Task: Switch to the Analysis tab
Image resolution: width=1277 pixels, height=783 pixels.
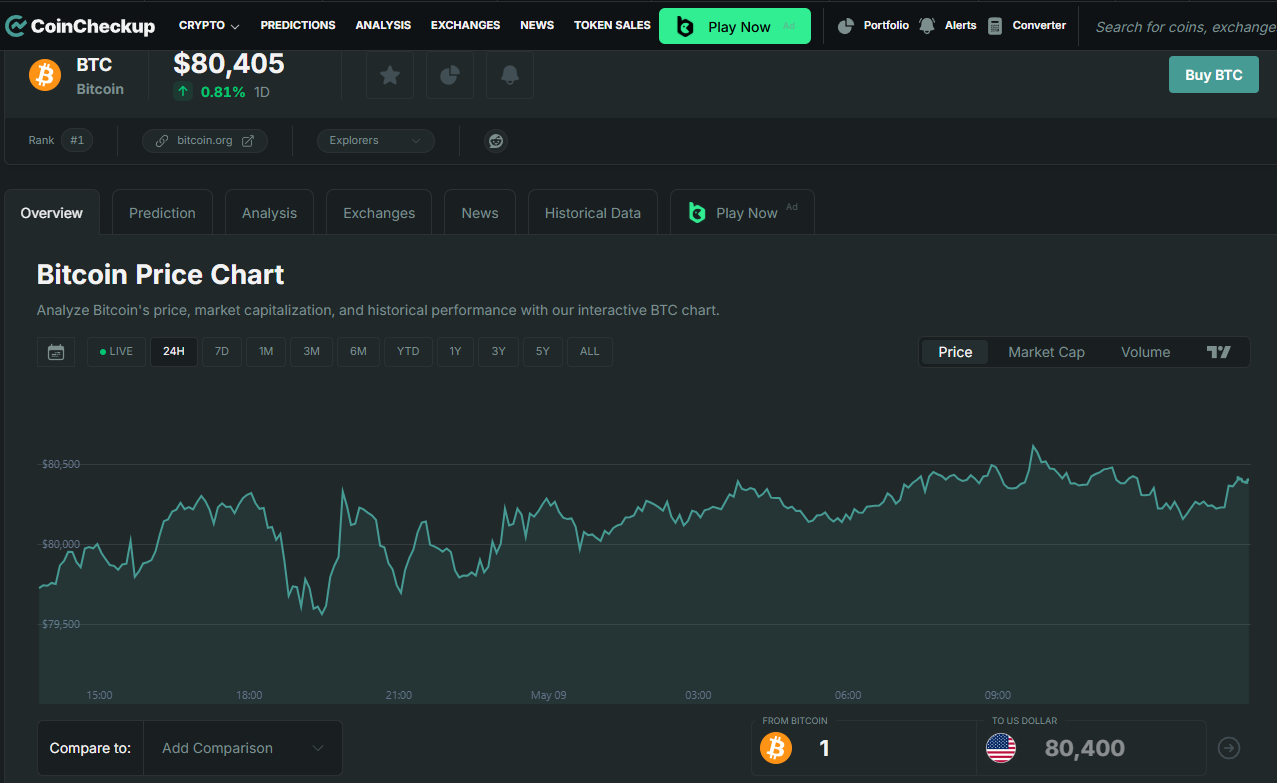Action: 269,213
